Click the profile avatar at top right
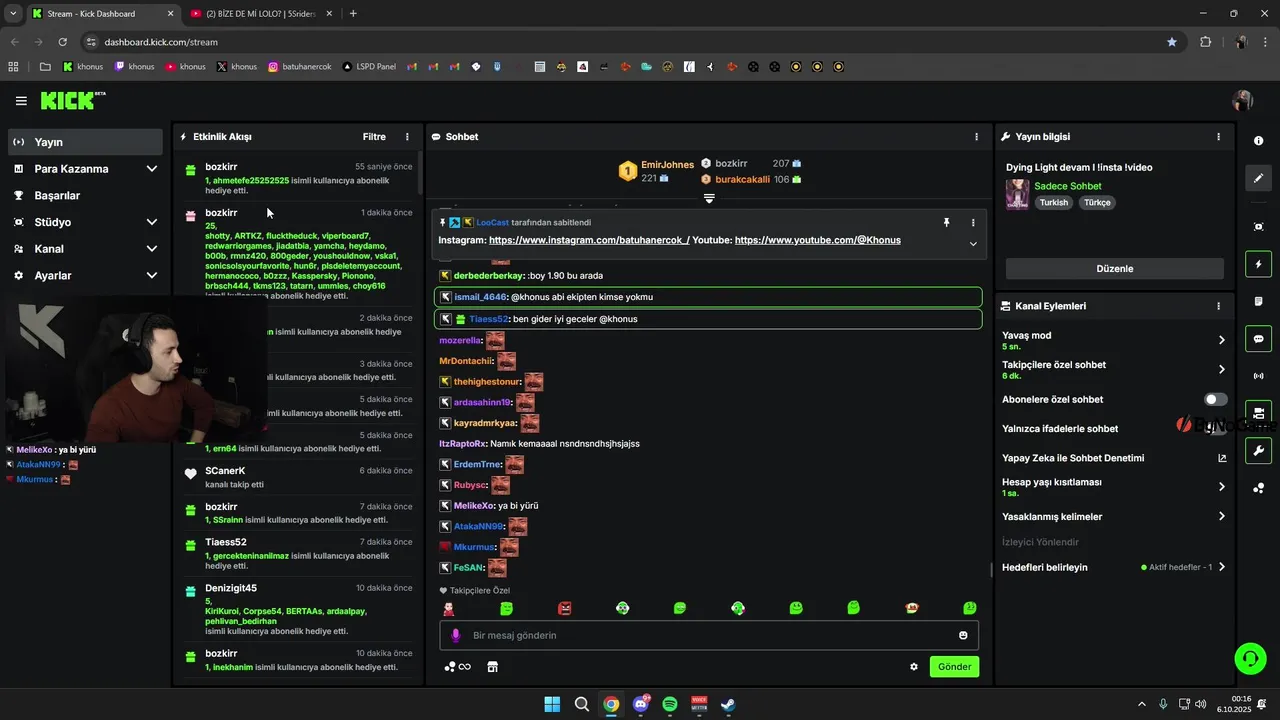Image resolution: width=1280 pixels, height=720 pixels. pos(1243,101)
